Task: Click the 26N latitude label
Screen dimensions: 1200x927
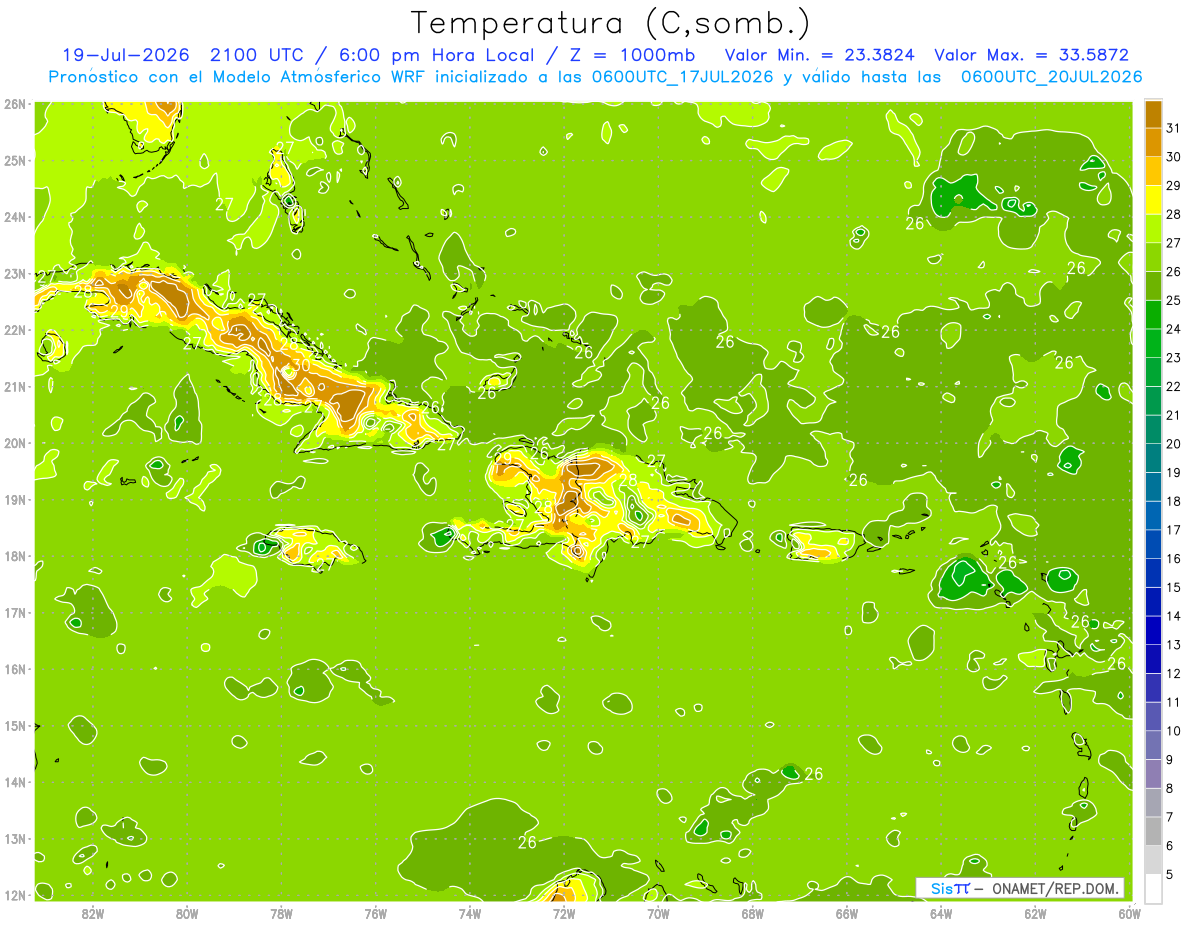Action: [x=14, y=104]
